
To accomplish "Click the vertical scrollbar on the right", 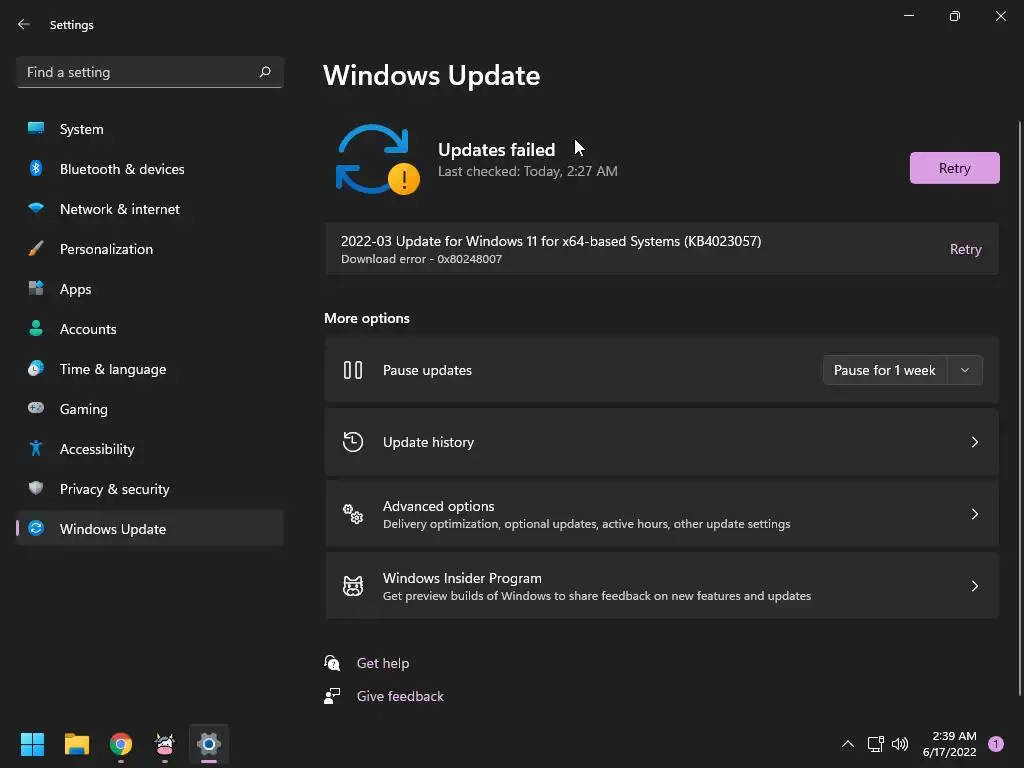I will [1019, 408].
